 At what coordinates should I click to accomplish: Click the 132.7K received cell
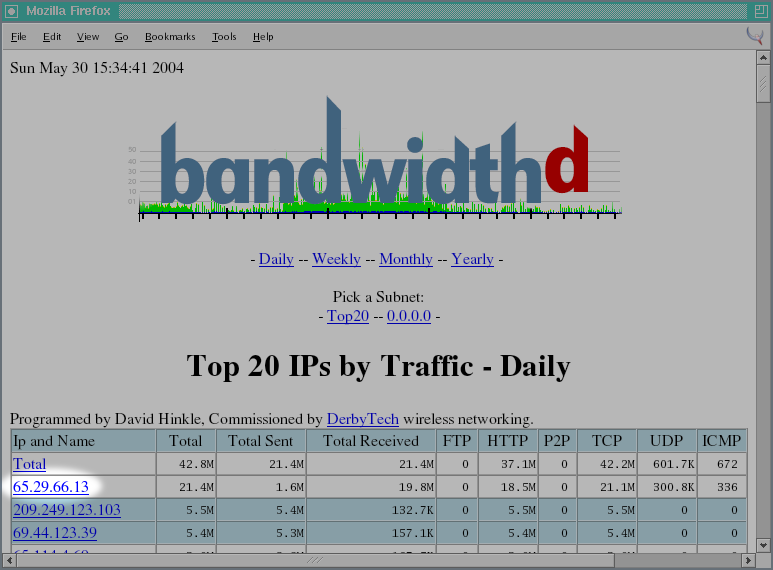point(371,510)
